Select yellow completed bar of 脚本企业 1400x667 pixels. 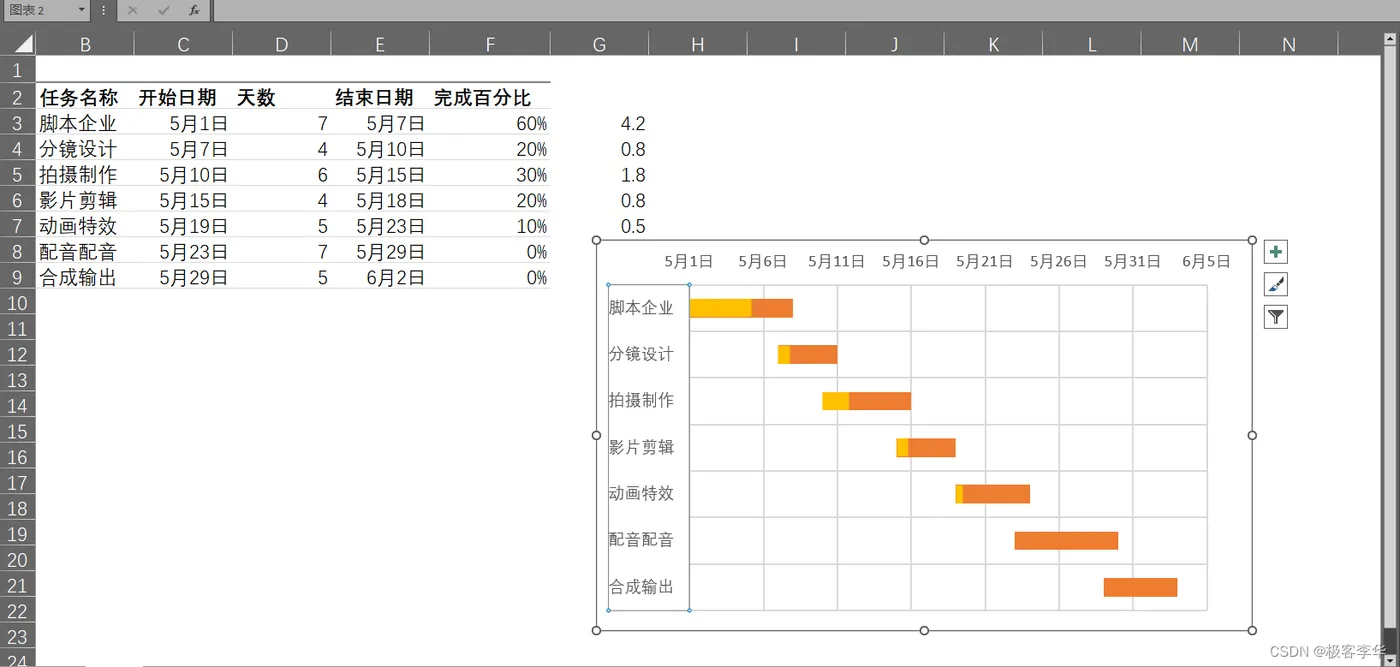tap(721, 308)
